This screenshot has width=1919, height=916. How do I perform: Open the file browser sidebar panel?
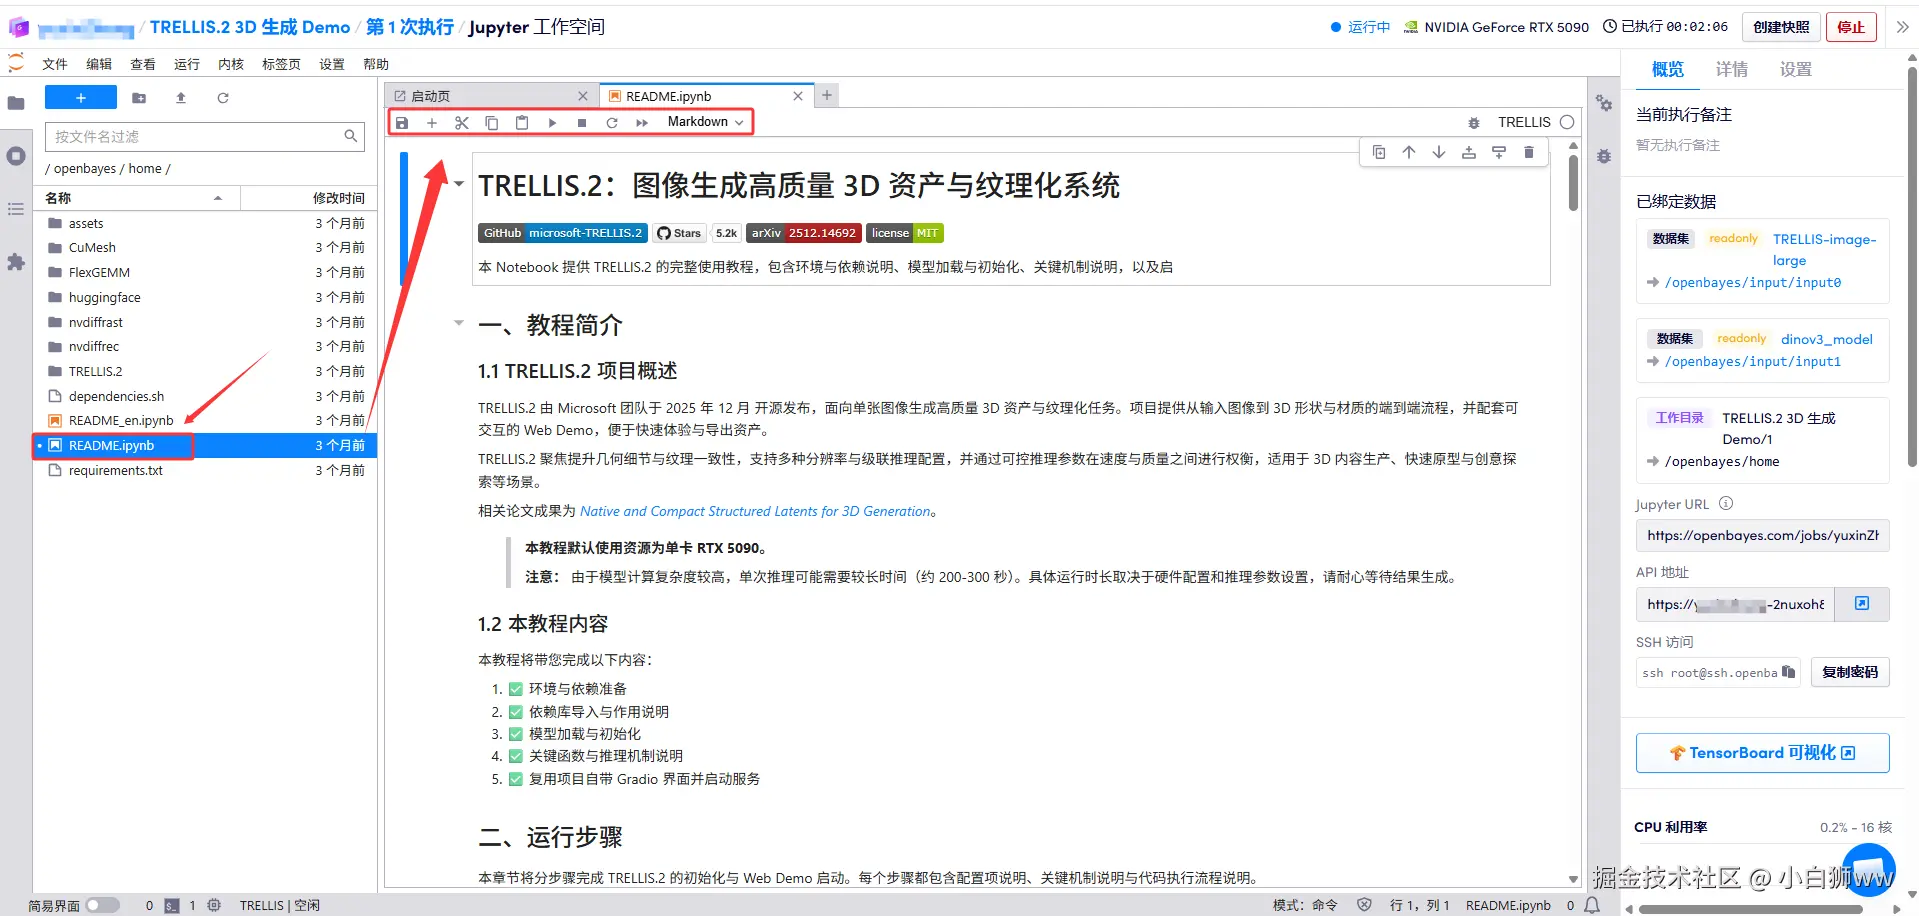click(x=16, y=103)
